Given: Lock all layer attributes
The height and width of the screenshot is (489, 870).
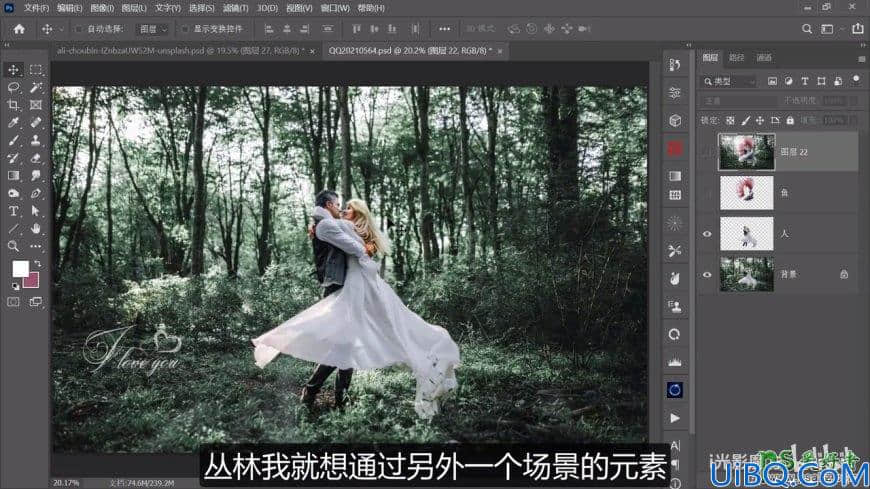Looking at the screenshot, I should coord(790,120).
